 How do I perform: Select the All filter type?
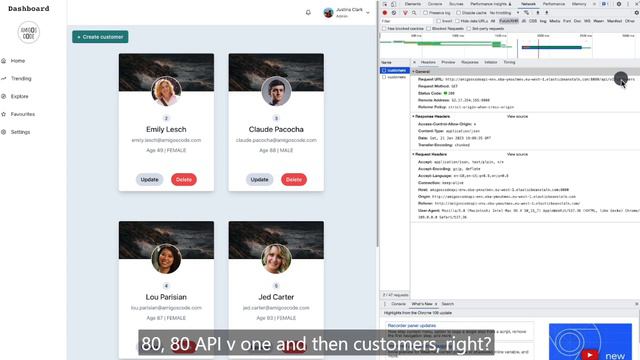[493, 21]
